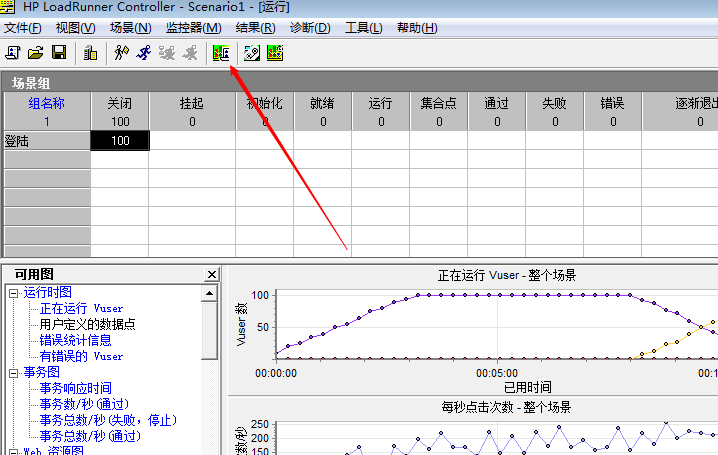Click the running Vuser graph plot area
Screen dimensions: 718x455
click(497, 324)
